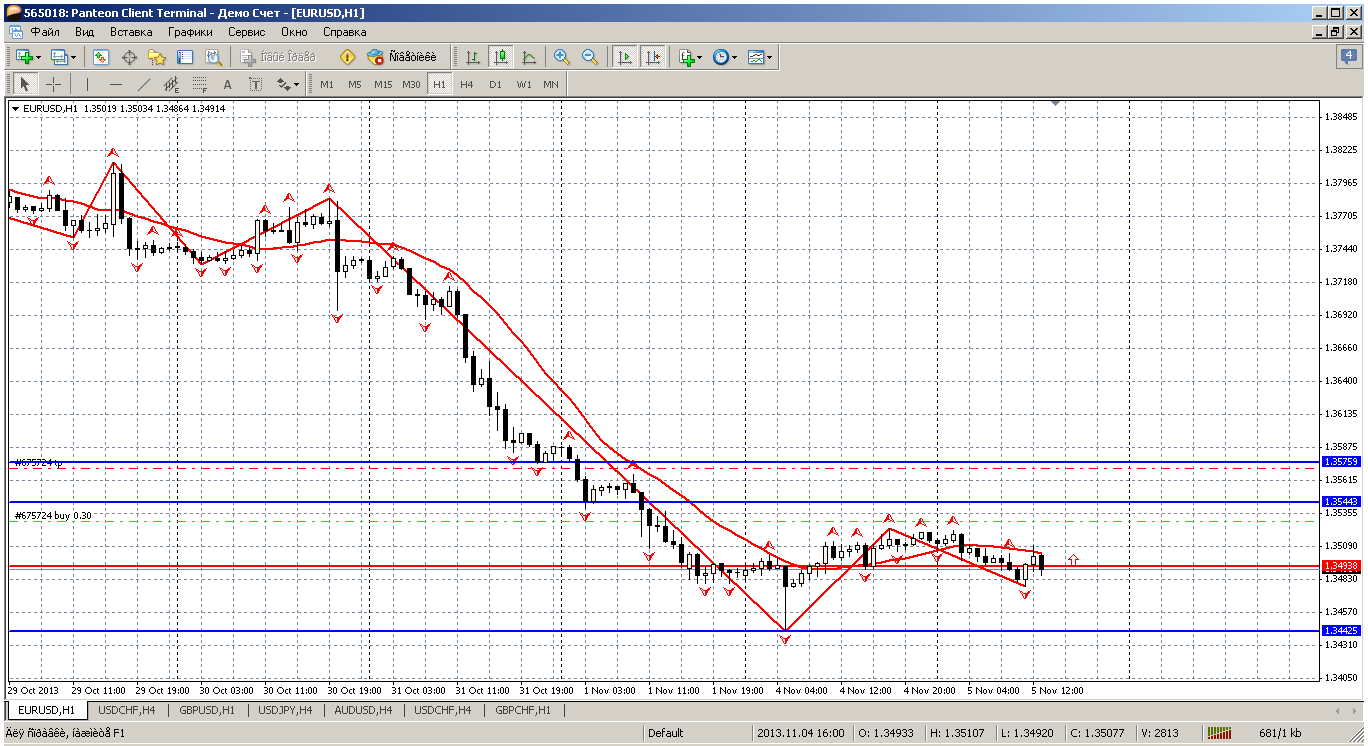Select the horizontal line drawing tool
1368x746 pixels.
(x=115, y=84)
